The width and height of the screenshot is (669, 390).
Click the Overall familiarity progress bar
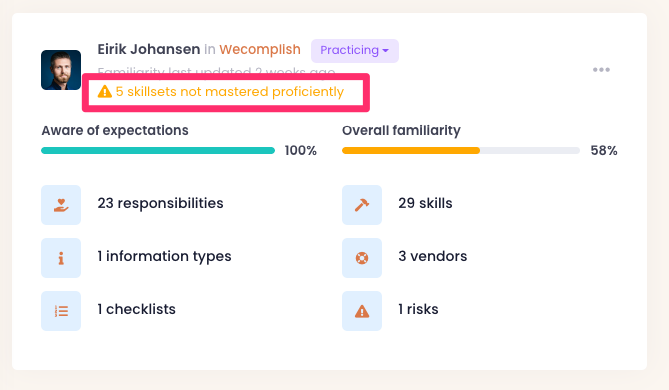(461, 150)
